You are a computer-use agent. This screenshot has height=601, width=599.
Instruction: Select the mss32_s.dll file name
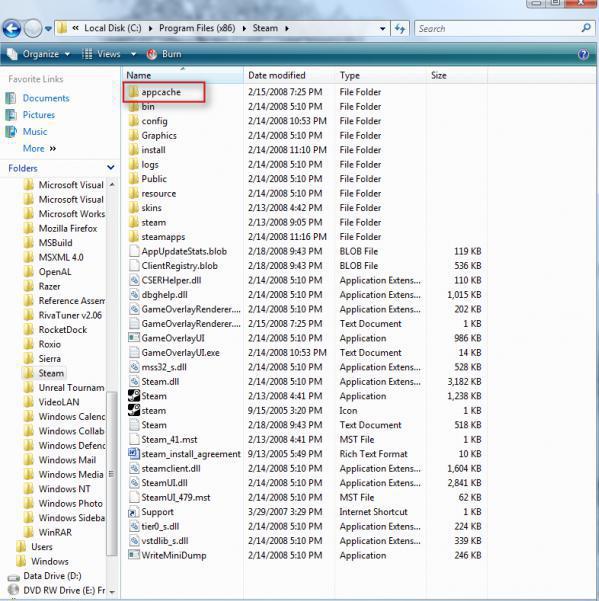pyautogui.click(x=164, y=367)
